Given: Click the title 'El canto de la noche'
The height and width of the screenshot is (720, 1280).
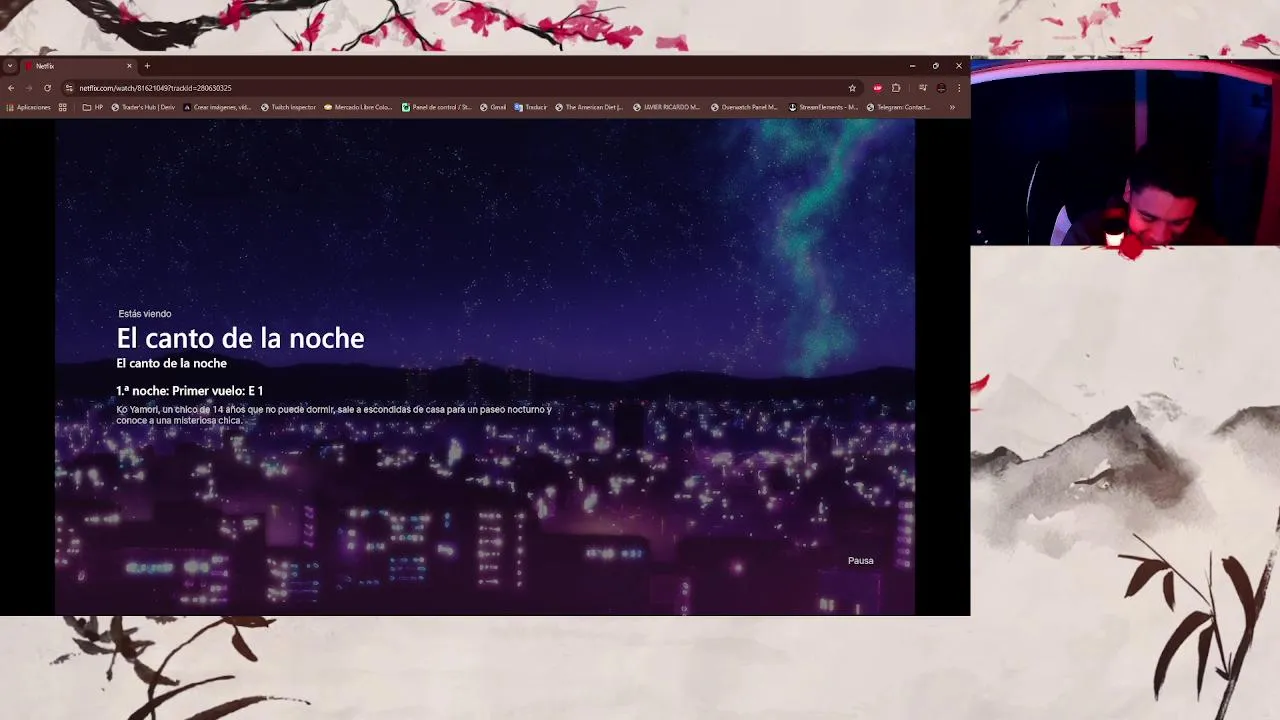Looking at the screenshot, I should pos(240,338).
